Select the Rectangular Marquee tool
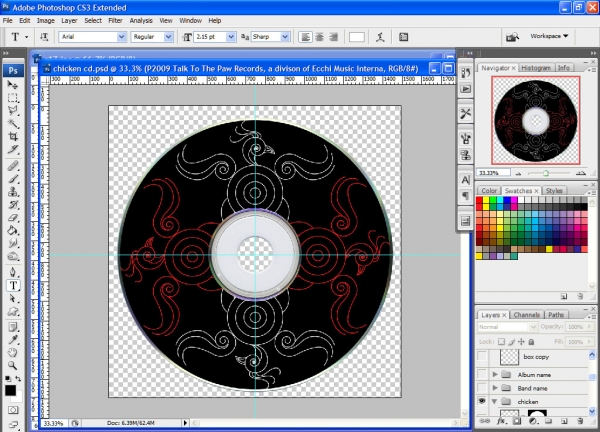 click(13, 98)
